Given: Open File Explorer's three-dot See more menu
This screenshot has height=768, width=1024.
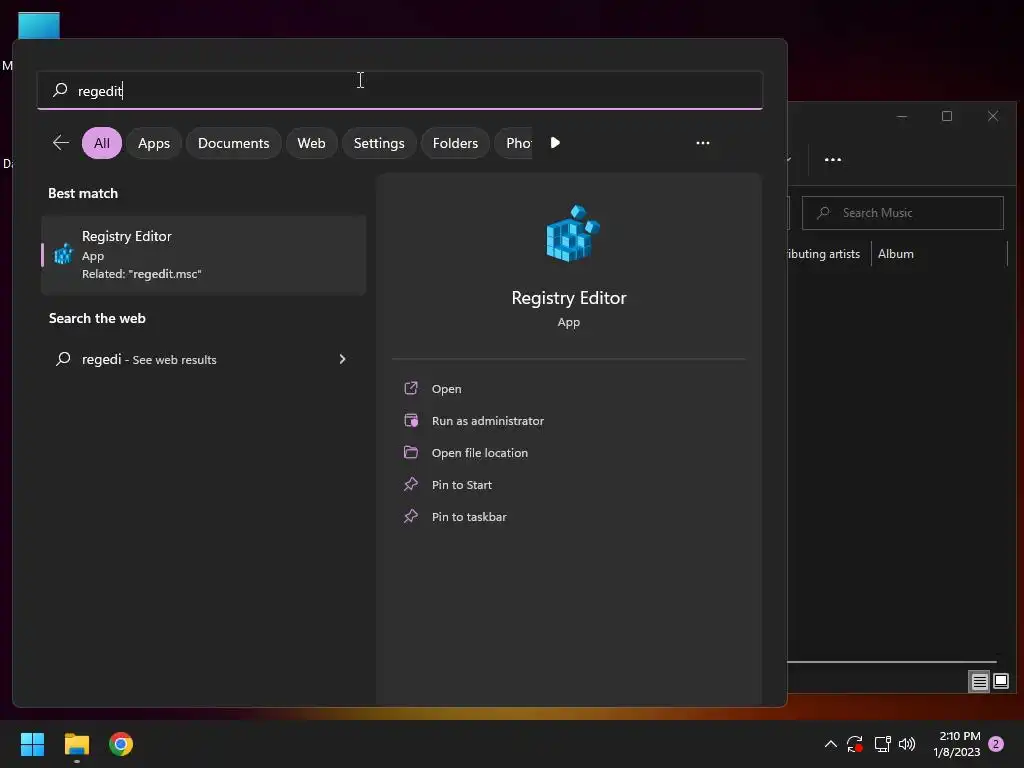Looking at the screenshot, I should pyautogui.click(x=833, y=159).
